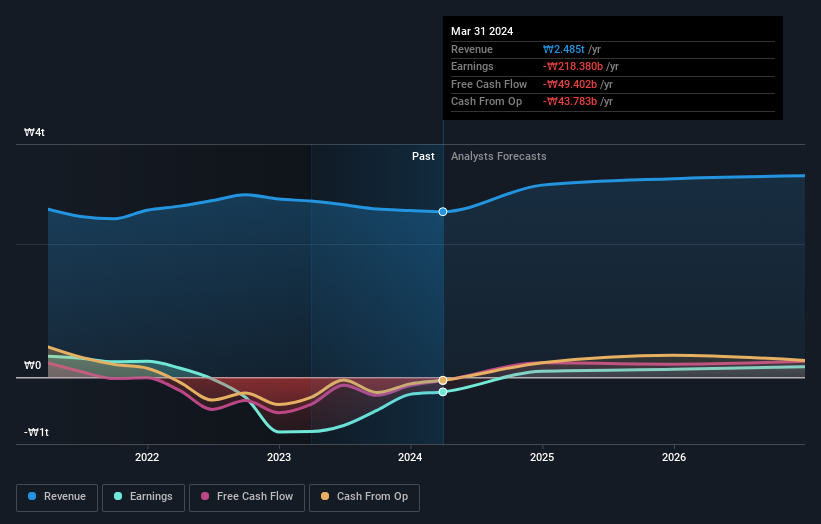Toggle the Revenue legend series
The height and width of the screenshot is (524, 821).
click(x=57, y=497)
